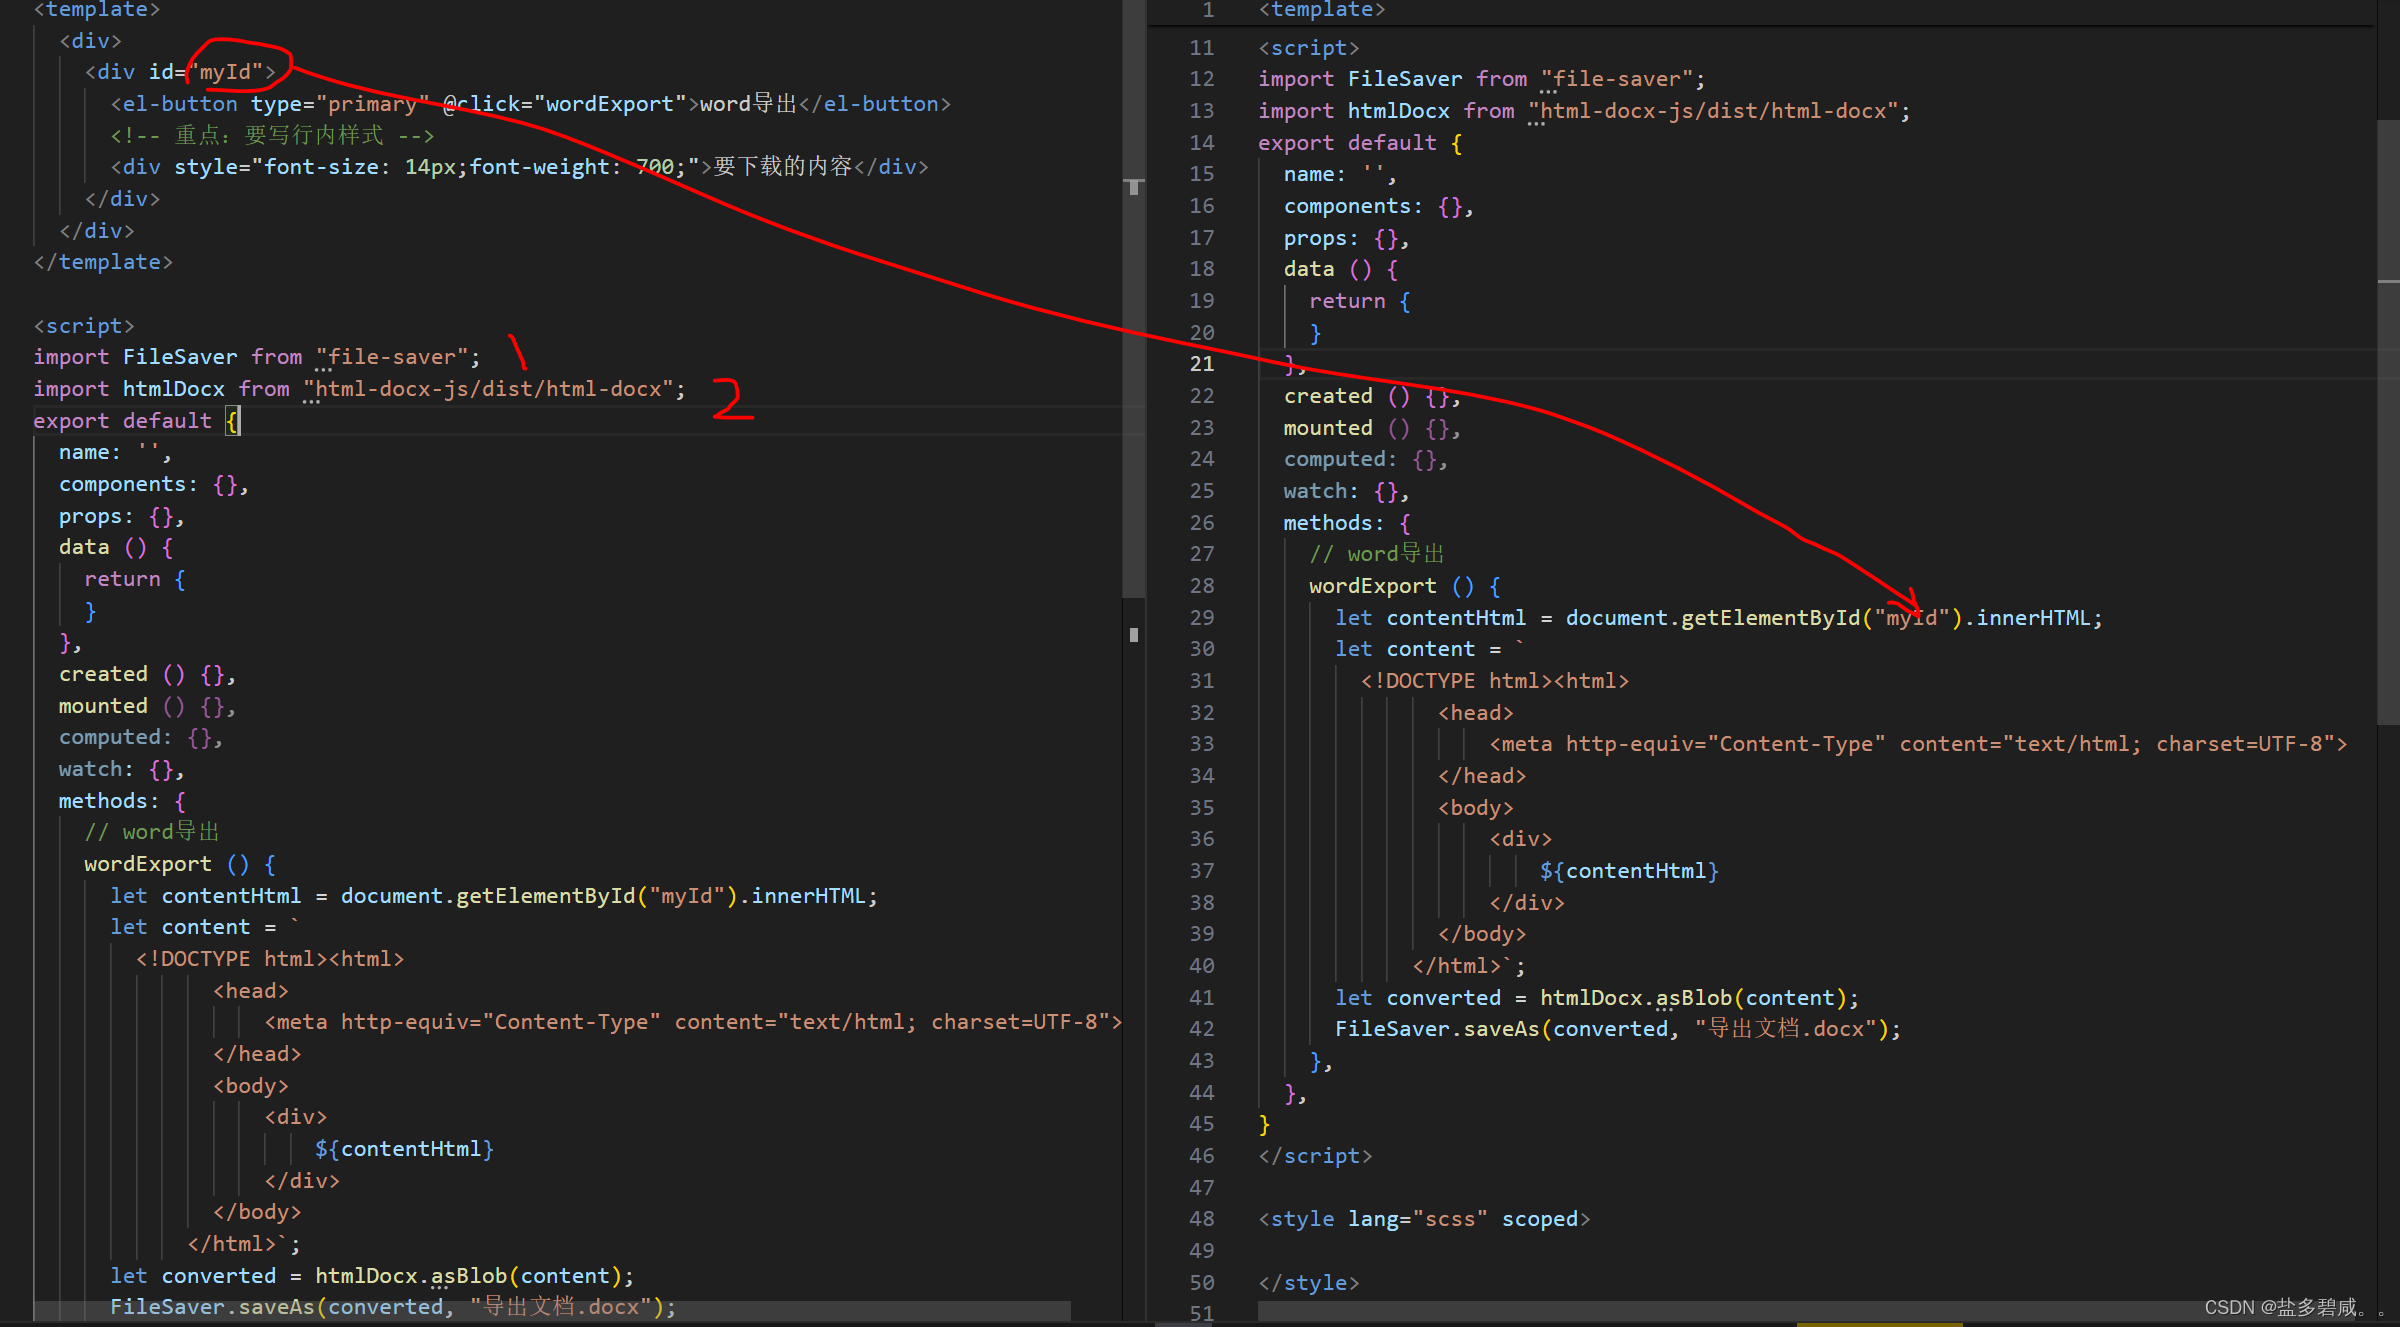Click getElementById("myId") line in left pane
Screen dimensions: 2400x1327
tap(494, 896)
